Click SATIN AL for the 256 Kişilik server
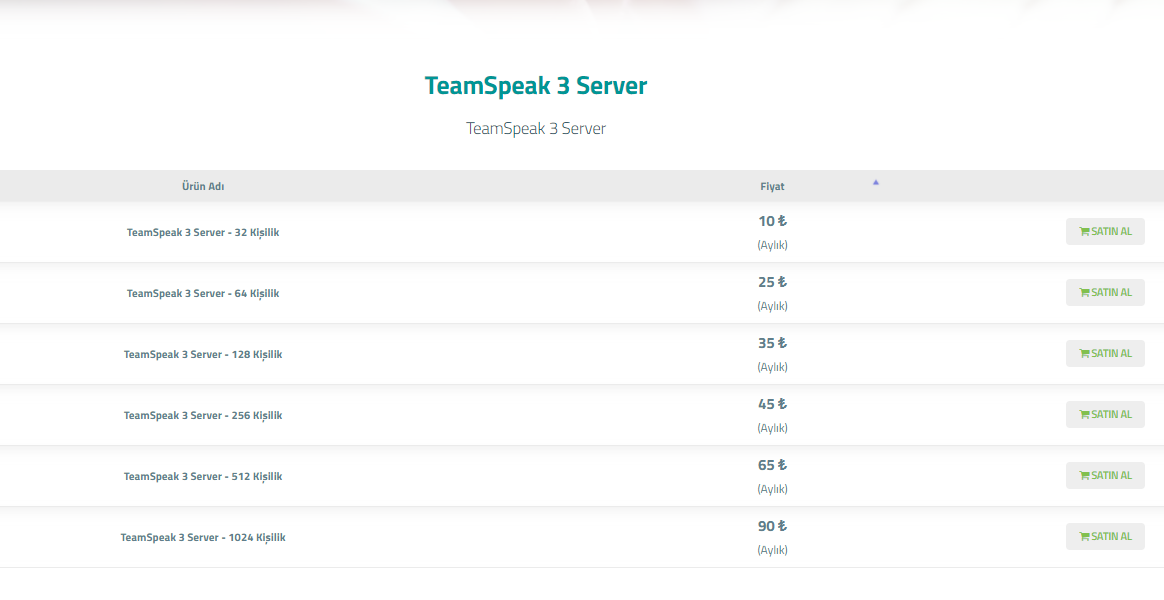 pyautogui.click(x=1105, y=414)
